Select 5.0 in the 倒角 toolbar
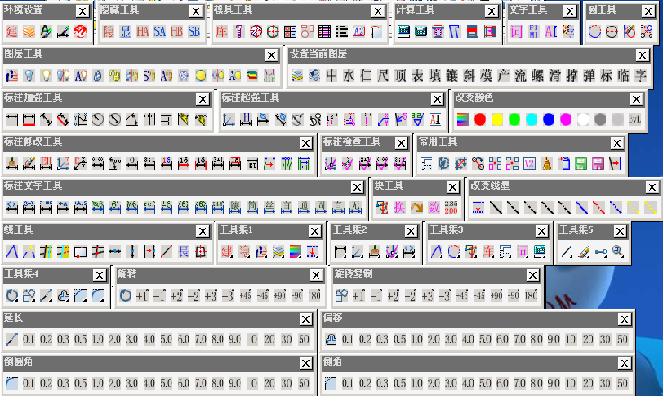The image size is (664, 401). pos(485,384)
